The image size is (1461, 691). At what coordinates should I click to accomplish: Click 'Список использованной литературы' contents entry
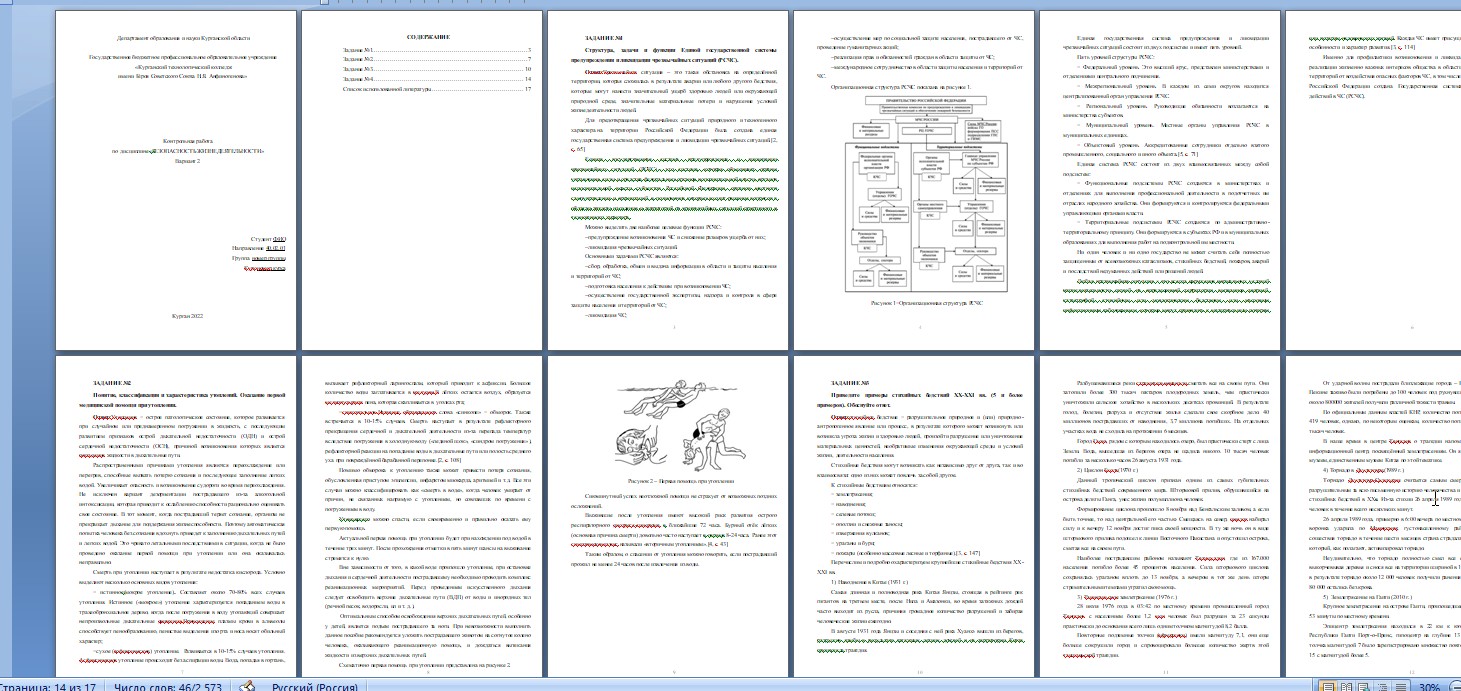pos(405,89)
